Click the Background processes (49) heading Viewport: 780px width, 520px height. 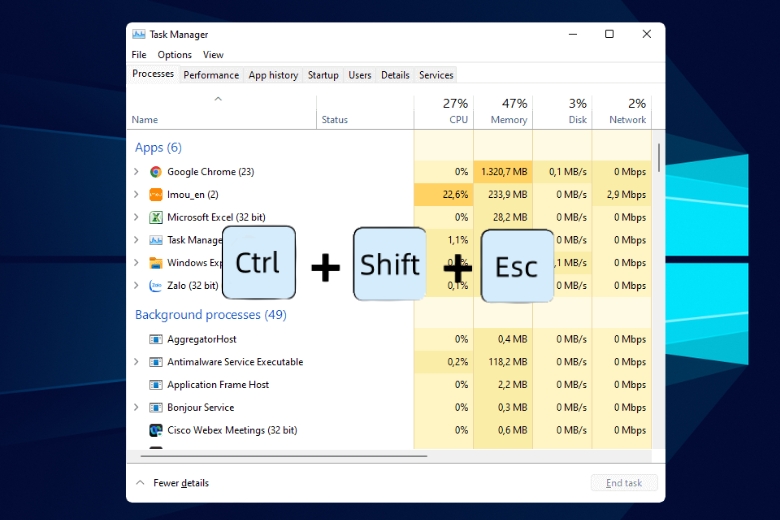pyautogui.click(x=210, y=315)
